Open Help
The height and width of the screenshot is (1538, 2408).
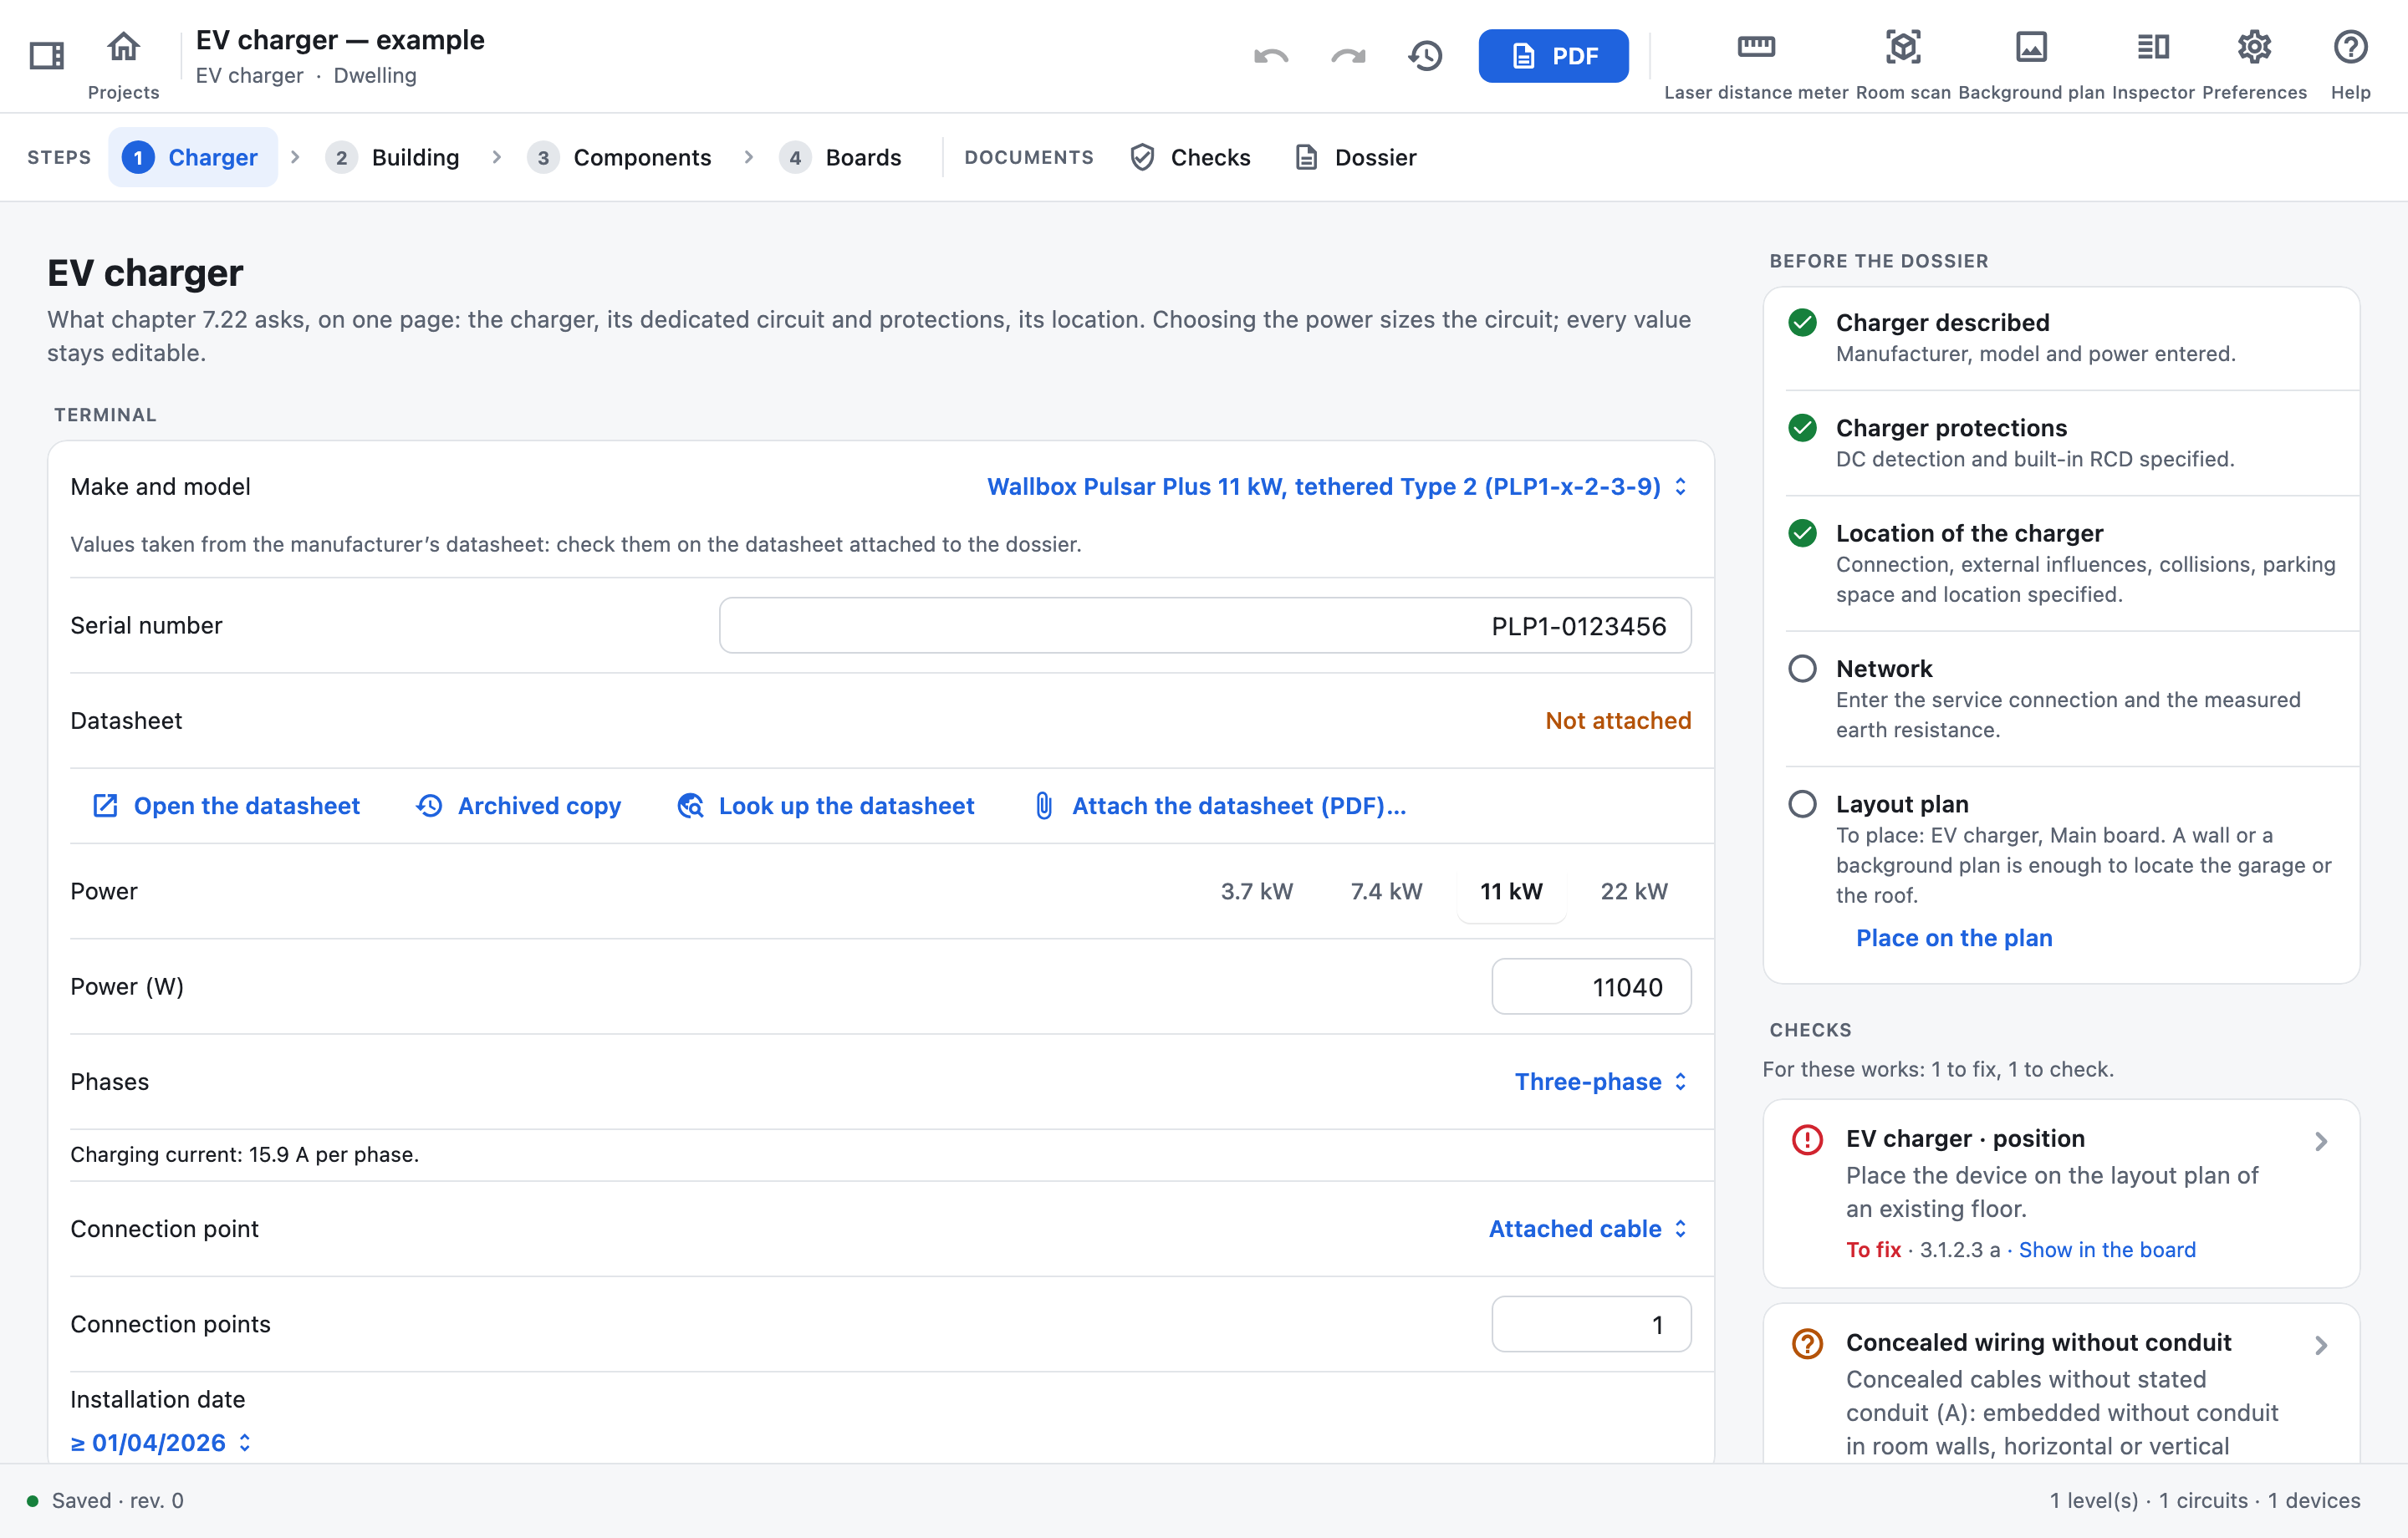[x=2350, y=64]
